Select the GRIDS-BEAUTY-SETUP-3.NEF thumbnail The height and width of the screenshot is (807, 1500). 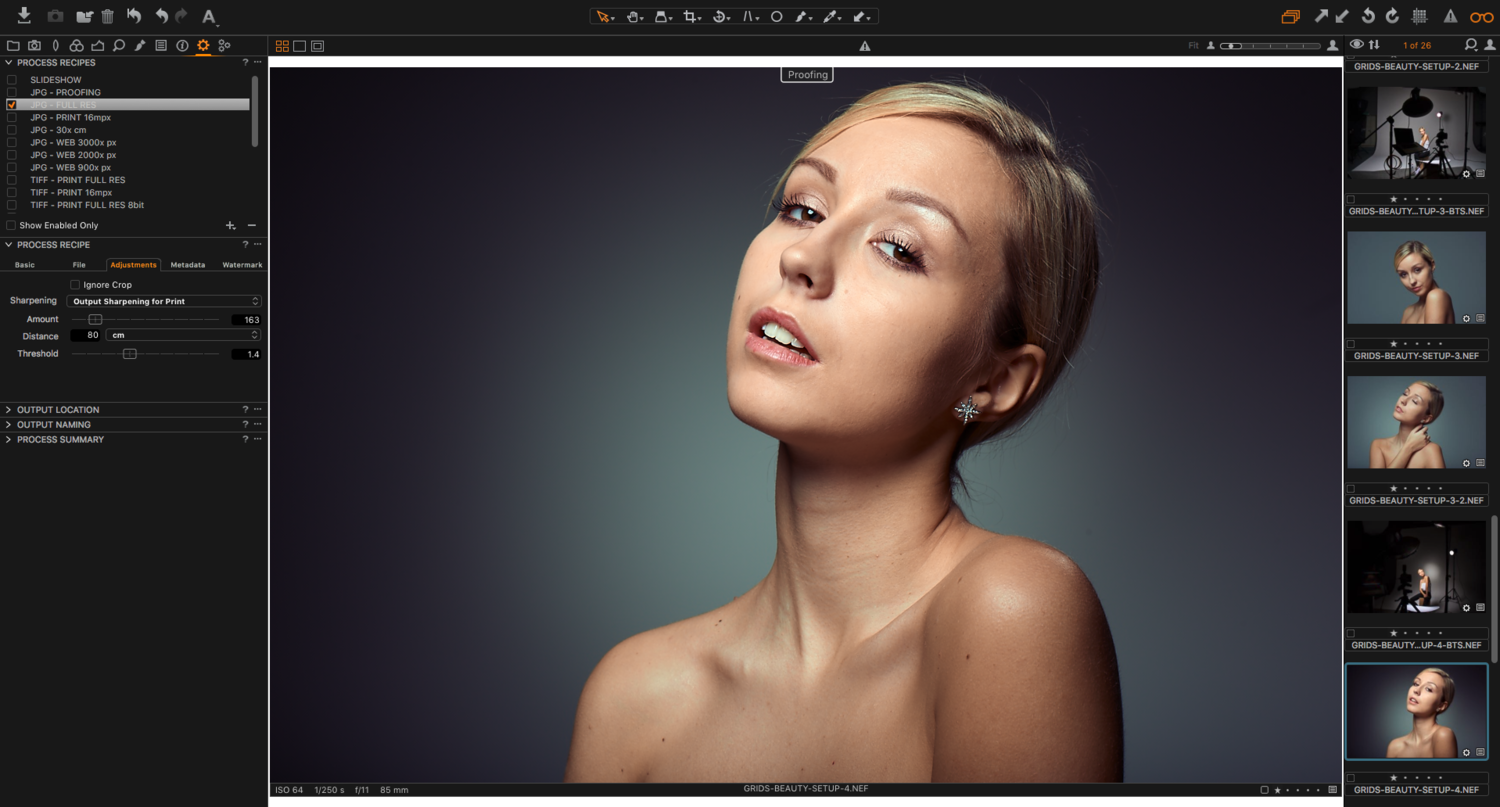(x=1416, y=277)
